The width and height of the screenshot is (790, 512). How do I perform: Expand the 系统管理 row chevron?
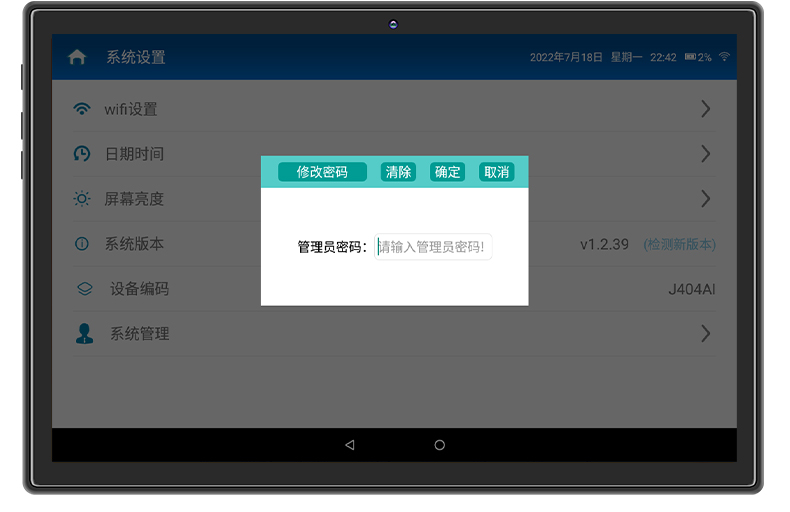(706, 334)
